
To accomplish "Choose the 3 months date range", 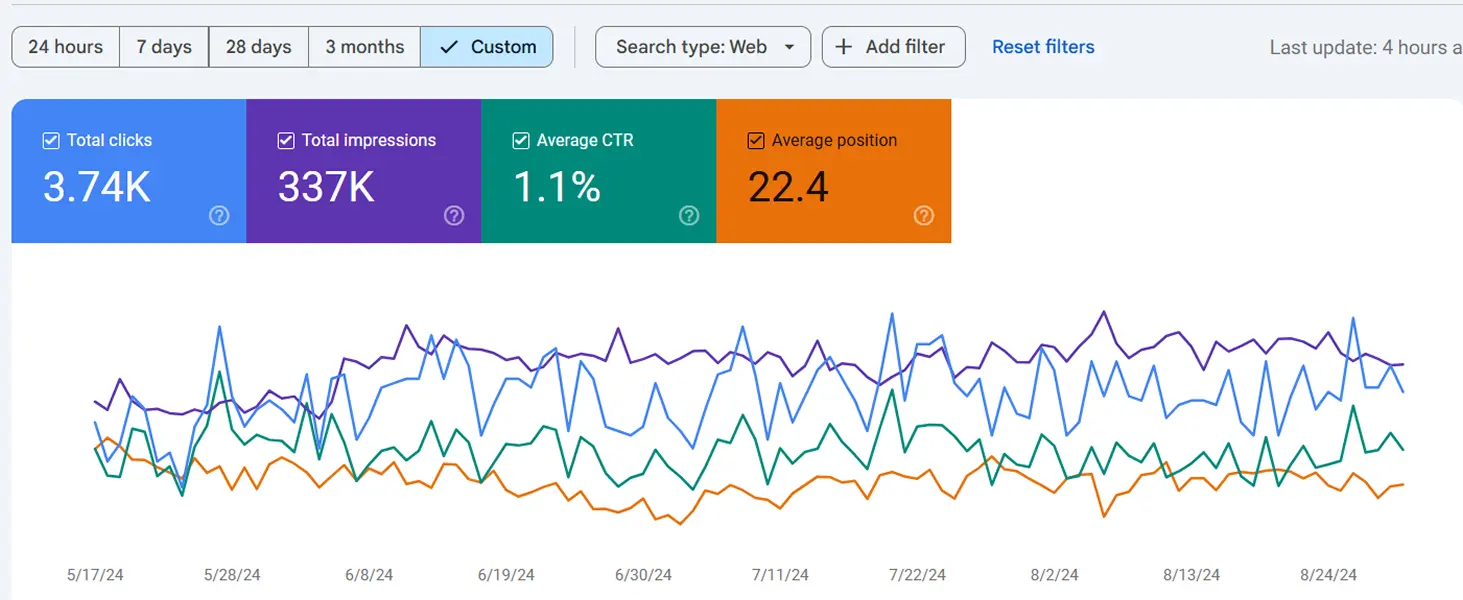I will pyautogui.click(x=365, y=47).
